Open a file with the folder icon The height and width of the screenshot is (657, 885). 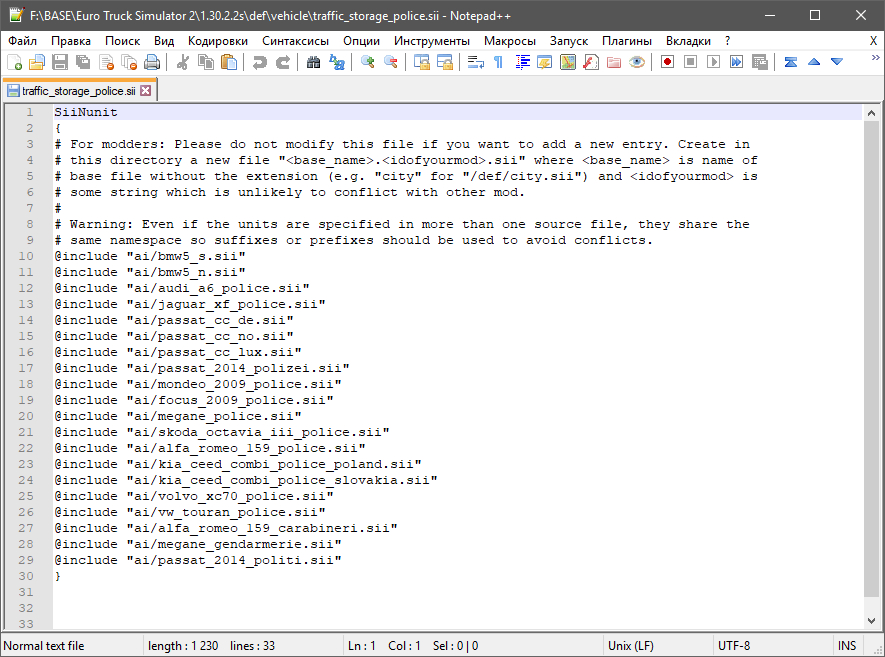point(37,62)
